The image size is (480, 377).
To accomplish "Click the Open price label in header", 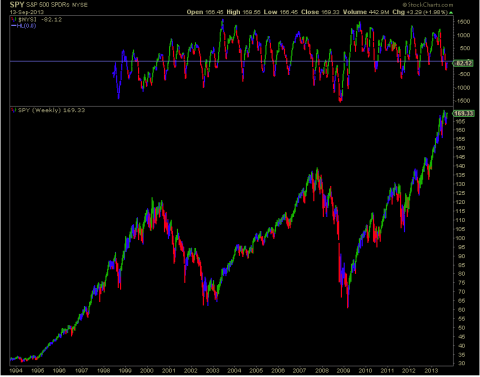I will point(195,12).
